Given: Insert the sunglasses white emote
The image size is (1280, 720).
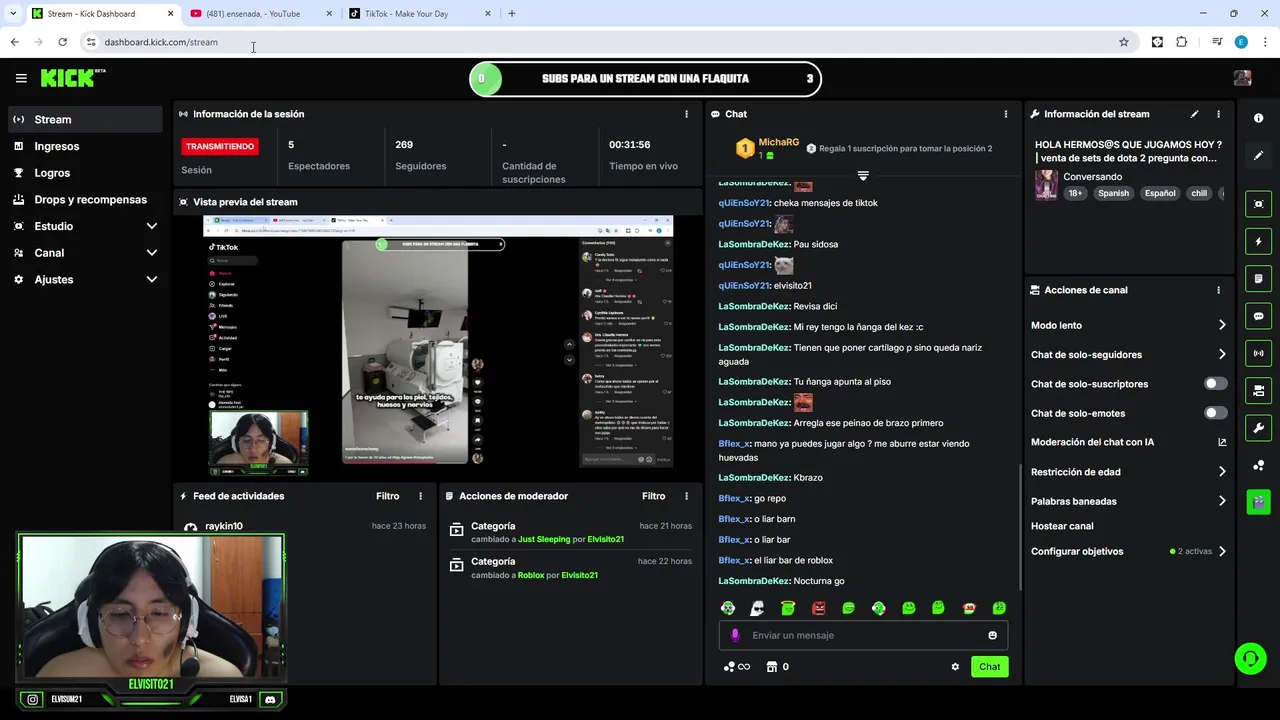Looking at the screenshot, I should point(758,608).
